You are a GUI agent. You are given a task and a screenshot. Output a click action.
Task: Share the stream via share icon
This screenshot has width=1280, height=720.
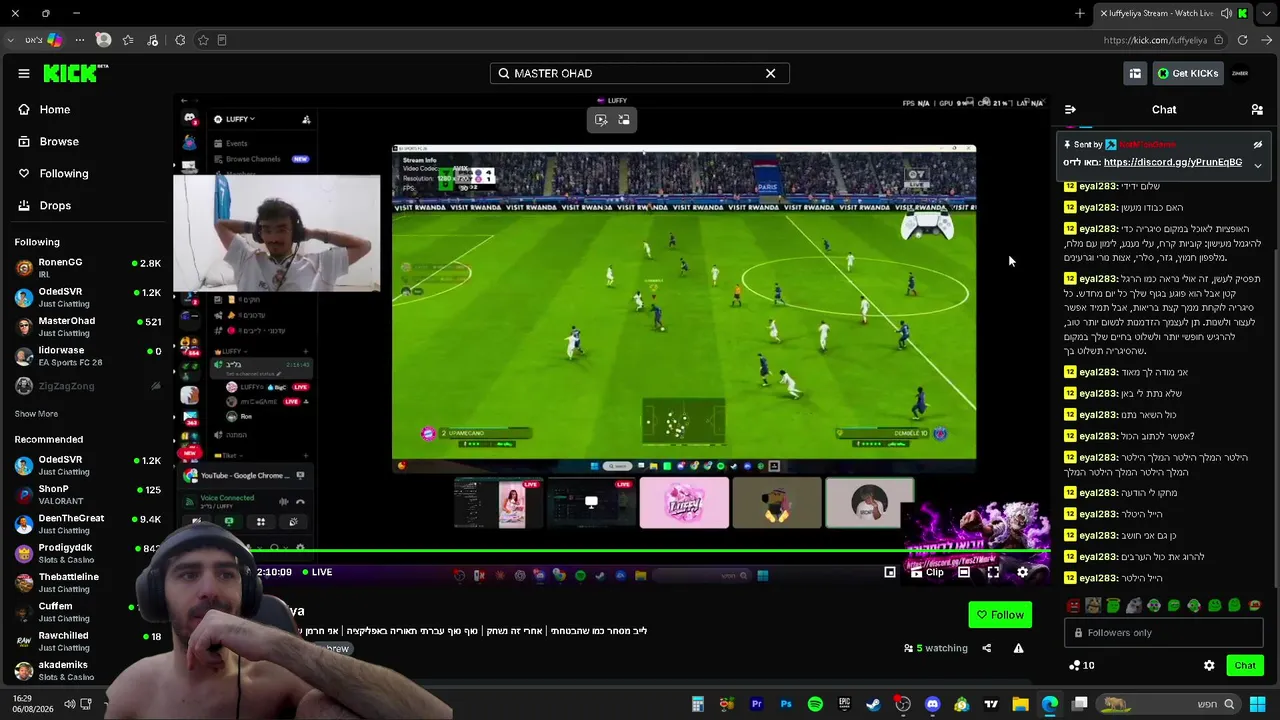pos(986,648)
